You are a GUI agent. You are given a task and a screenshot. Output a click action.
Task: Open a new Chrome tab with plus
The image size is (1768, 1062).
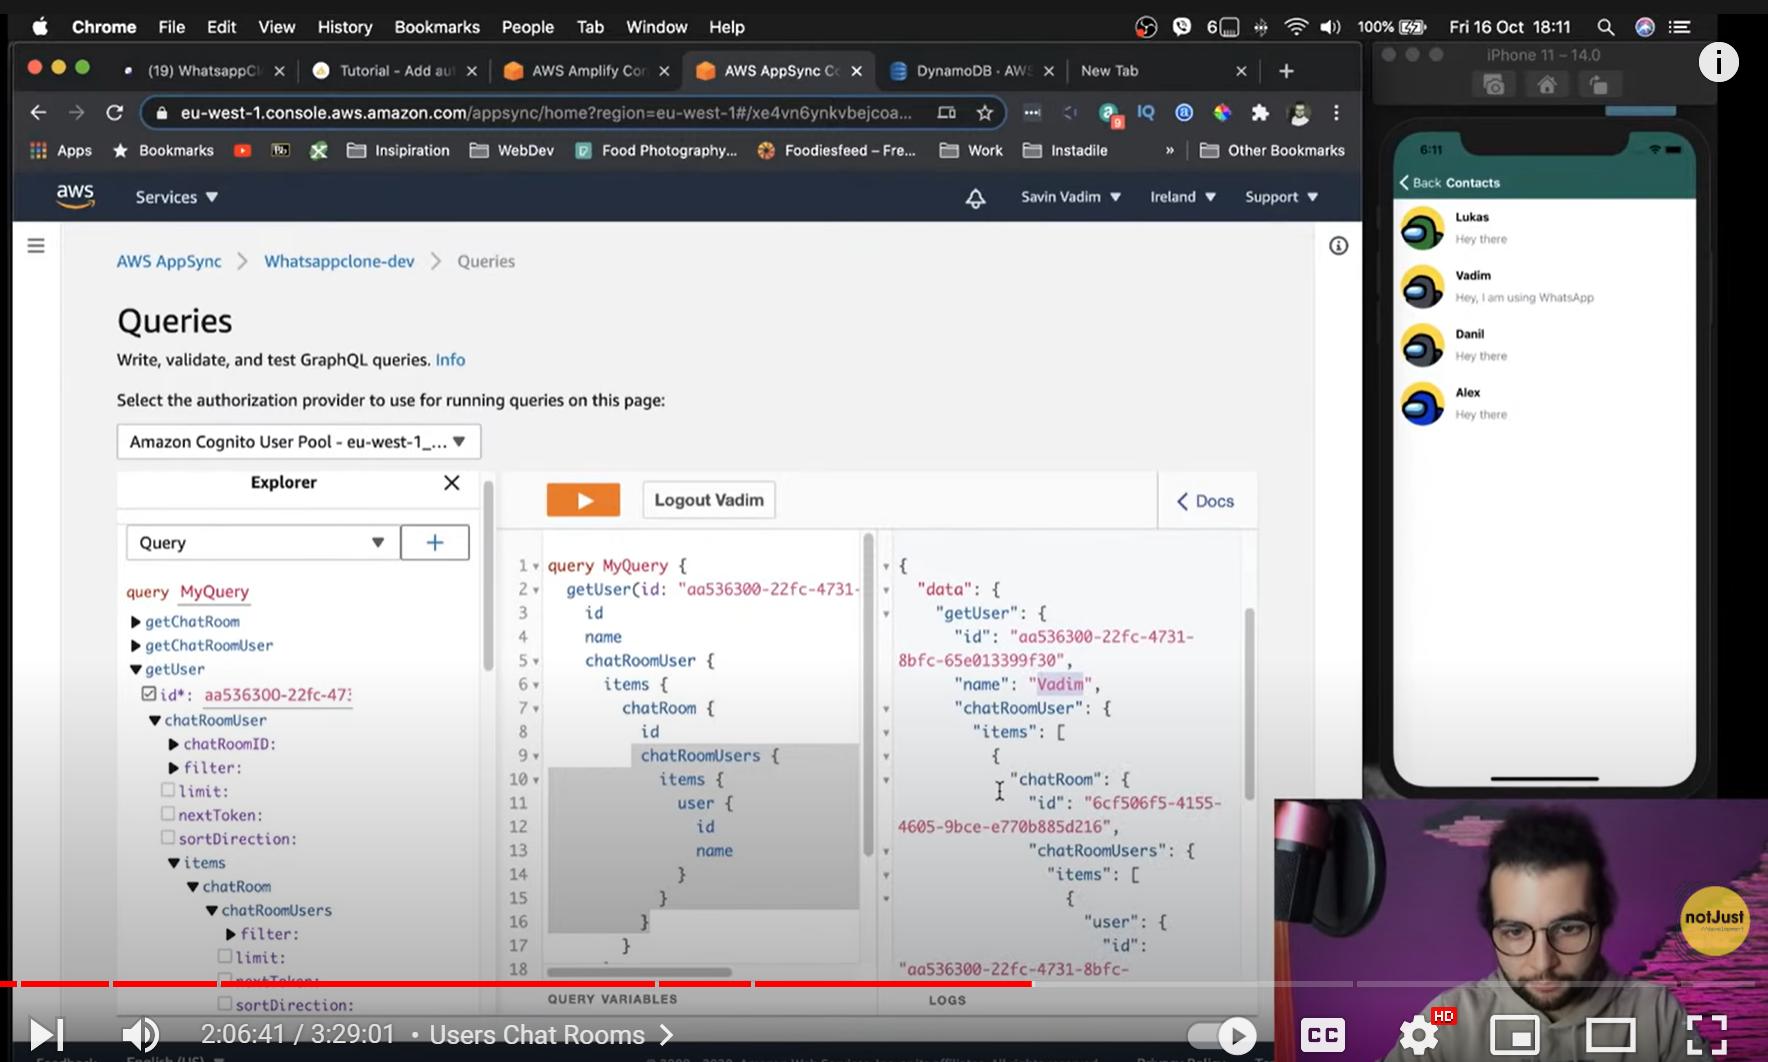(1286, 71)
